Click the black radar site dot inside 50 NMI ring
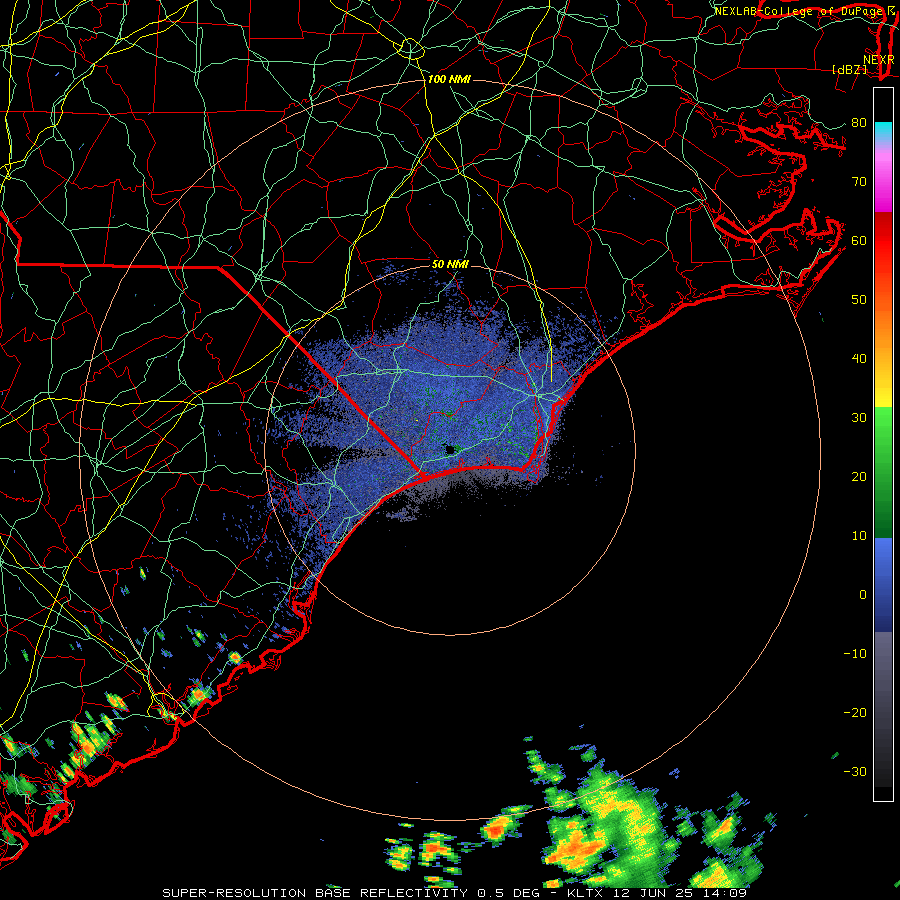The height and width of the screenshot is (900, 900). pos(449,449)
